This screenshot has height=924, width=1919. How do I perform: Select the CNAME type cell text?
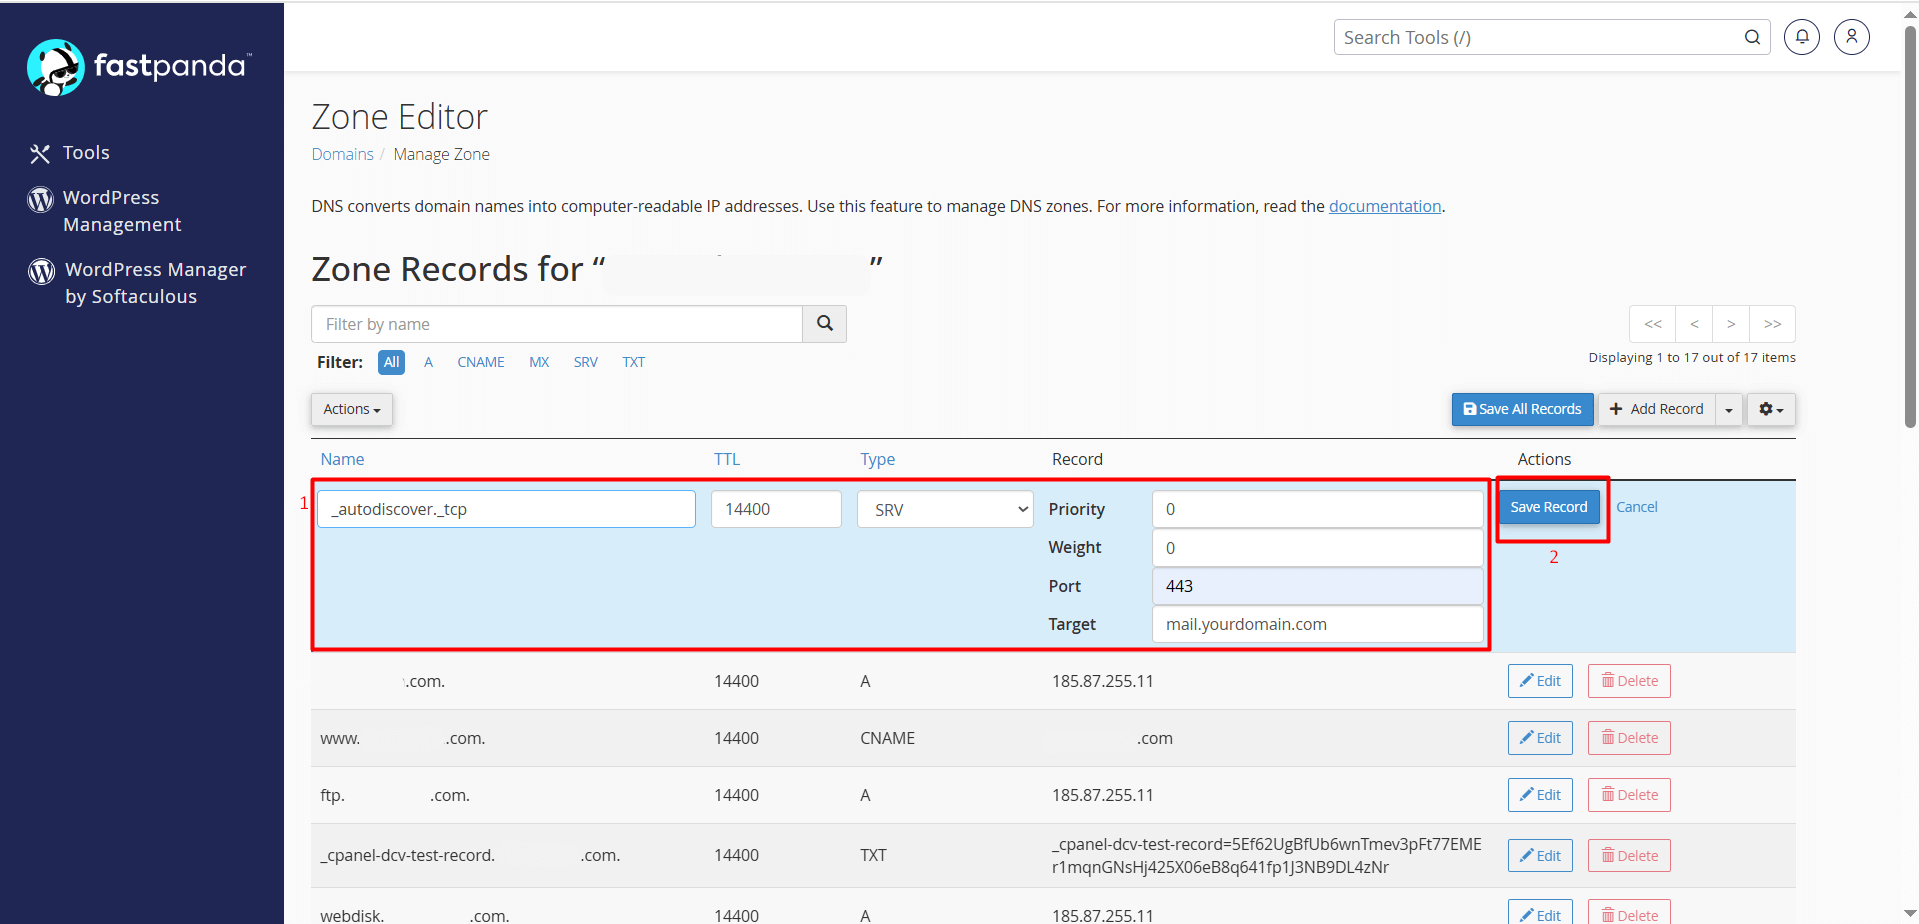coord(887,738)
